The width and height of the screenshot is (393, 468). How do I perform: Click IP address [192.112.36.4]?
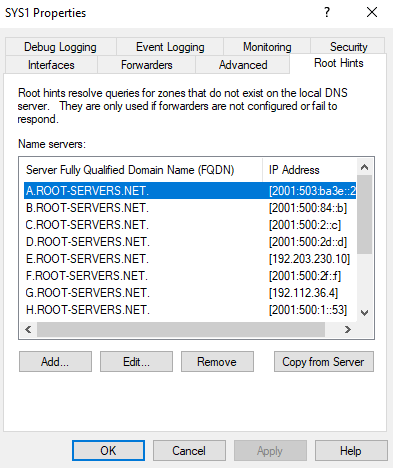coord(303,293)
